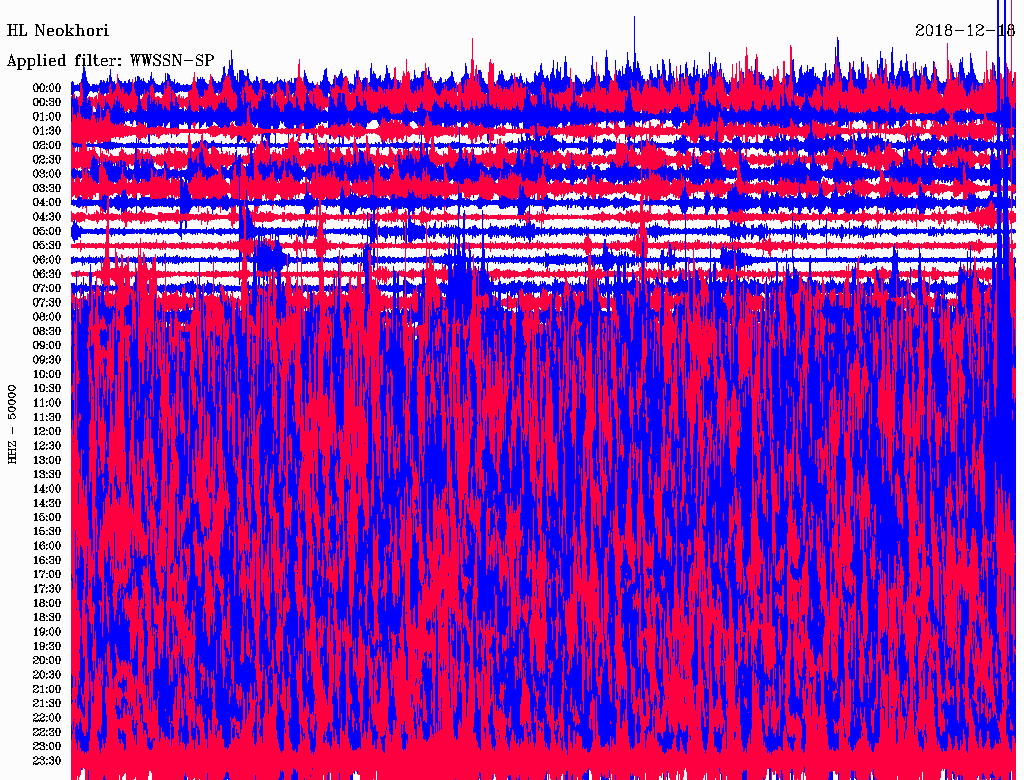This screenshot has width=1024, height=780.
Task: Select the 17:30 time label
Action: click(x=47, y=589)
